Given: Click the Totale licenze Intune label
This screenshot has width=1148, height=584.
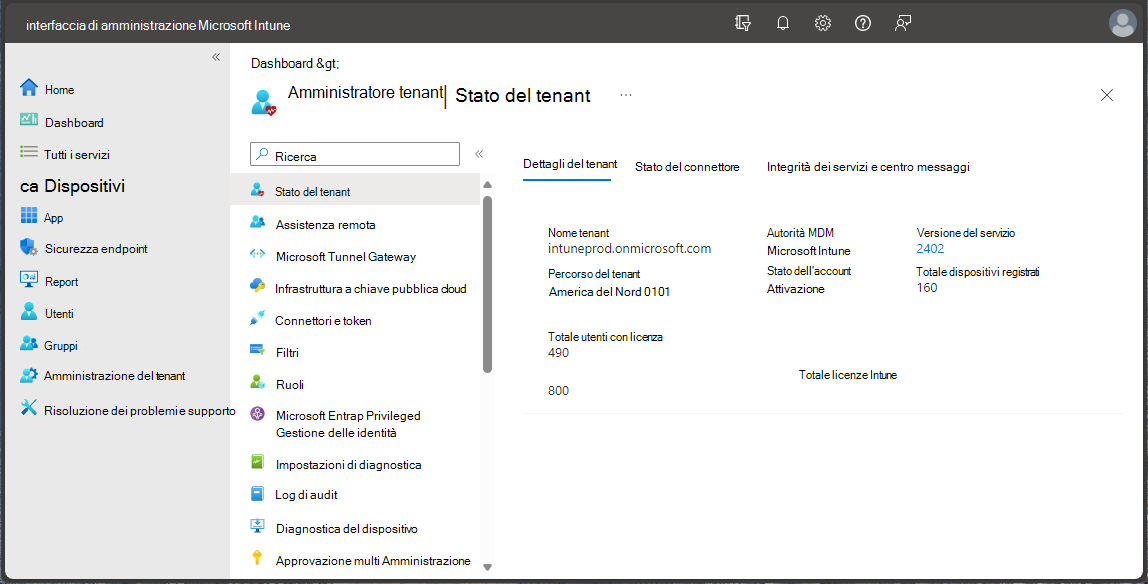Looking at the screenshot, I should coord(848,375).
